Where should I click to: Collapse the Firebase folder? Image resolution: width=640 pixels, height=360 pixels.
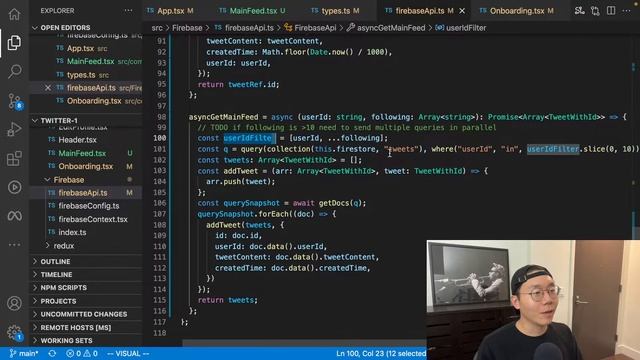pos(69,180)
